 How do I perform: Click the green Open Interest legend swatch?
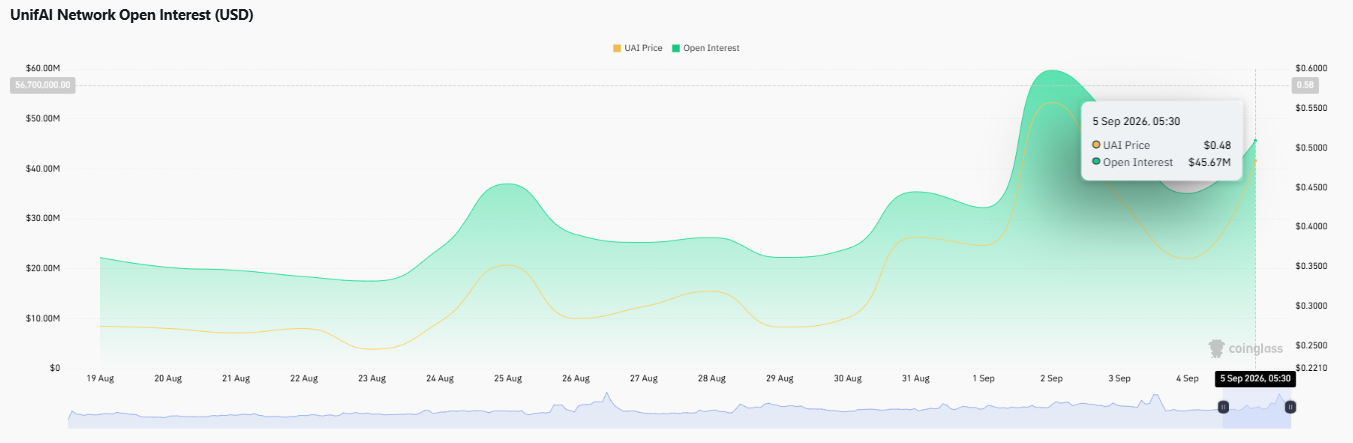pos(676,48)
